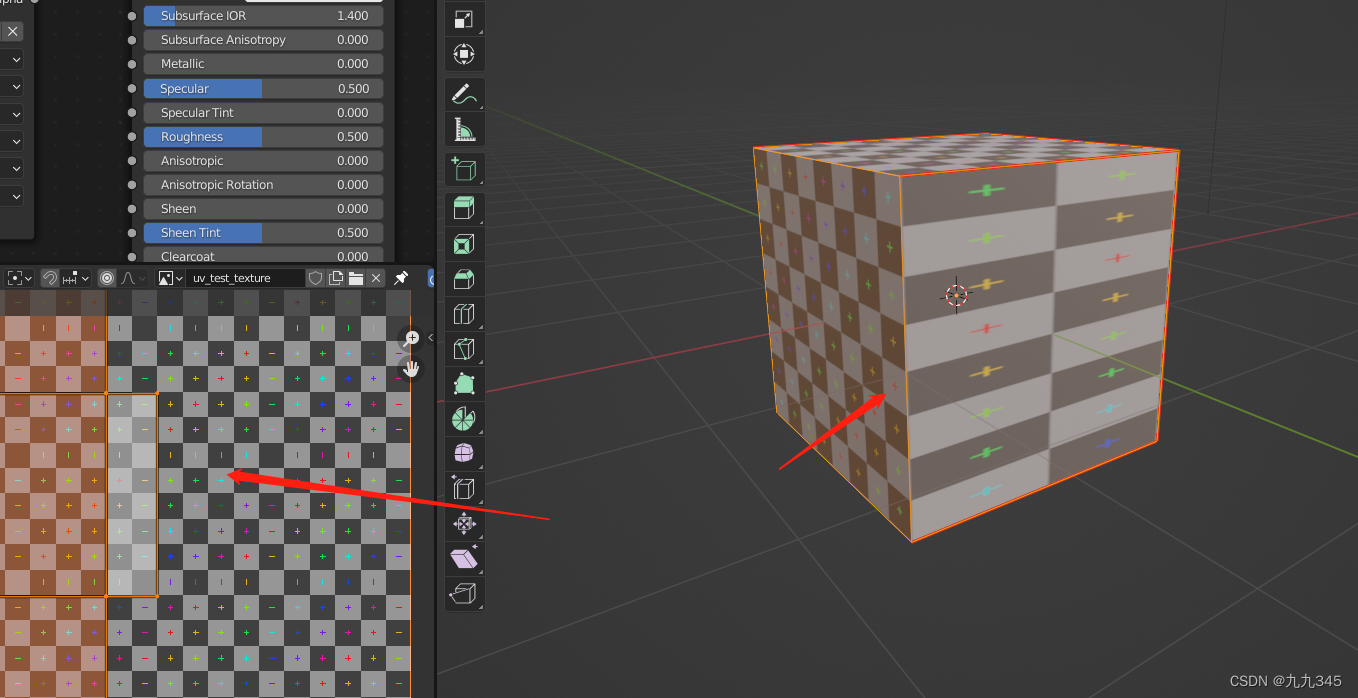Open bottommost dropdown in the left node panel
Image resolution: width=1358 pixels, height=698 pixels.
pos(11,196)
